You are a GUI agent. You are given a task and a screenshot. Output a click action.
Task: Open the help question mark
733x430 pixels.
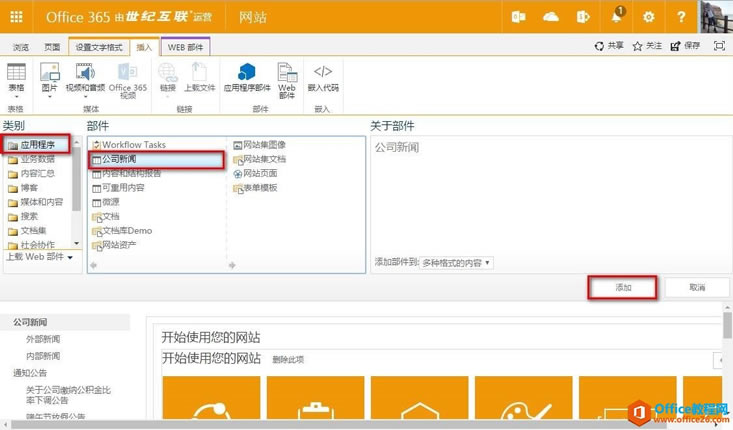click(681, 17)
